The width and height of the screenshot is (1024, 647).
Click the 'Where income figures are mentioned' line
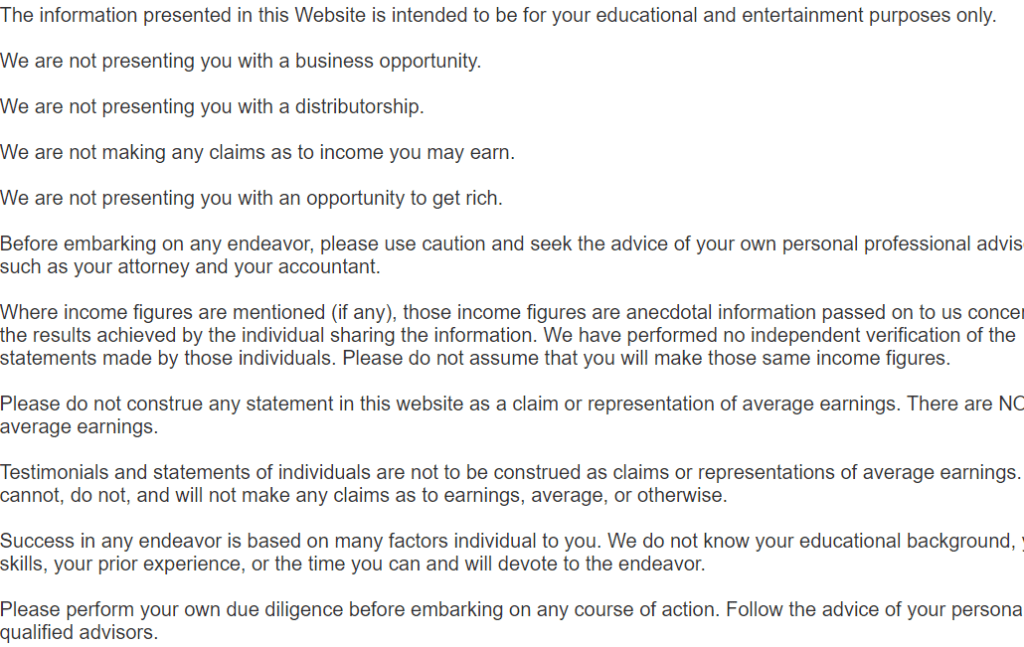point(512,312)
